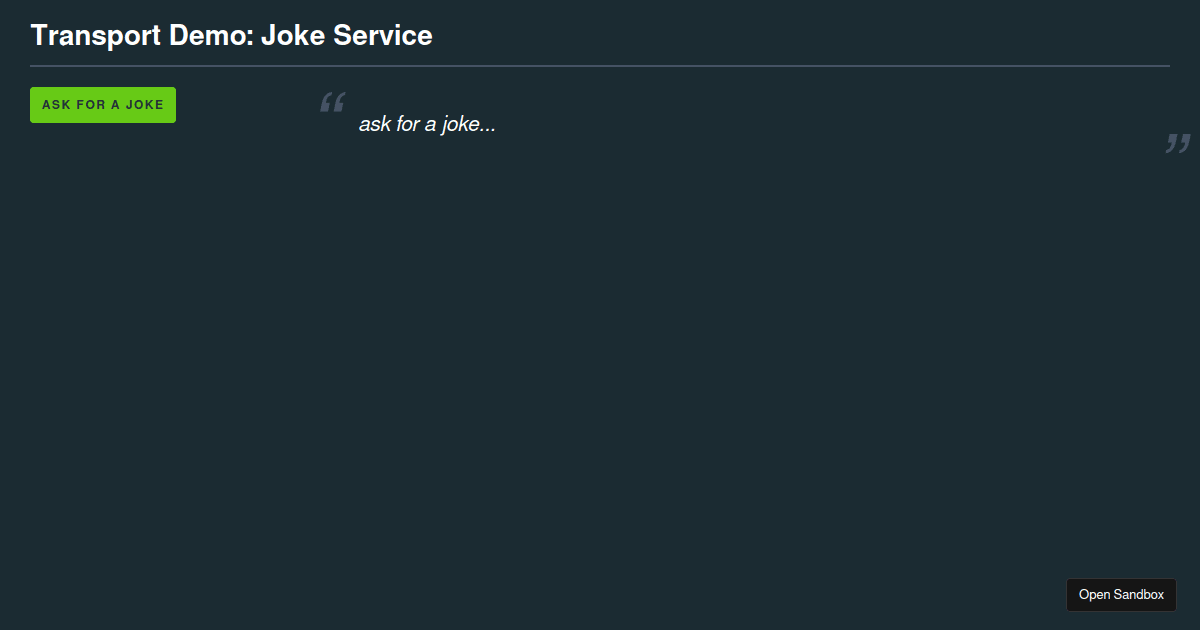The image size is (1200, 630).
Task: Click the empty page background area
Action: (600, 380)
